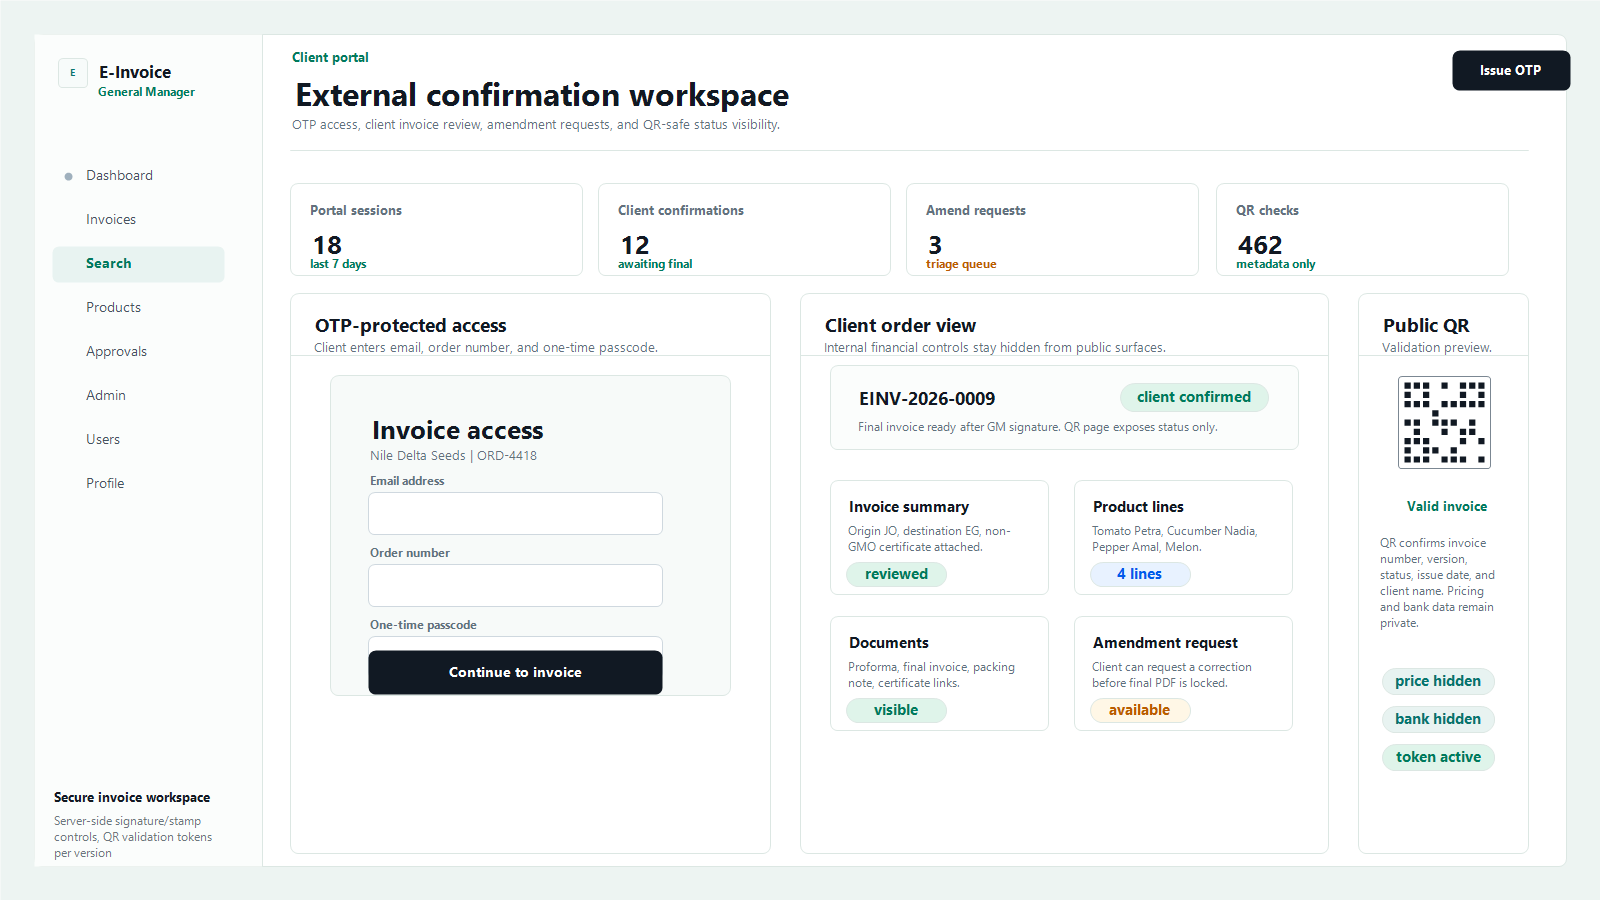
Task: Click the metadata only label
Action: tap(1276, 265)
